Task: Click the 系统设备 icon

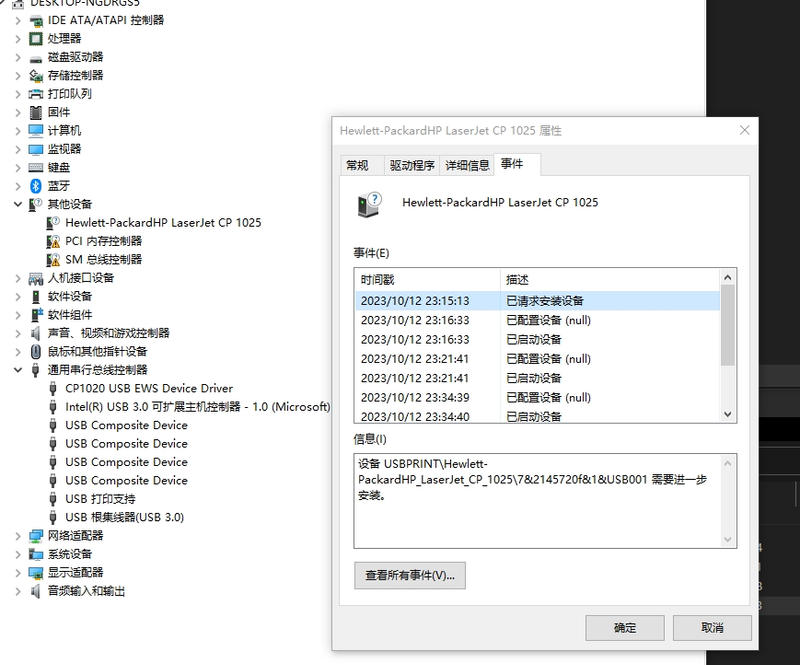Action: click(36, 554)
